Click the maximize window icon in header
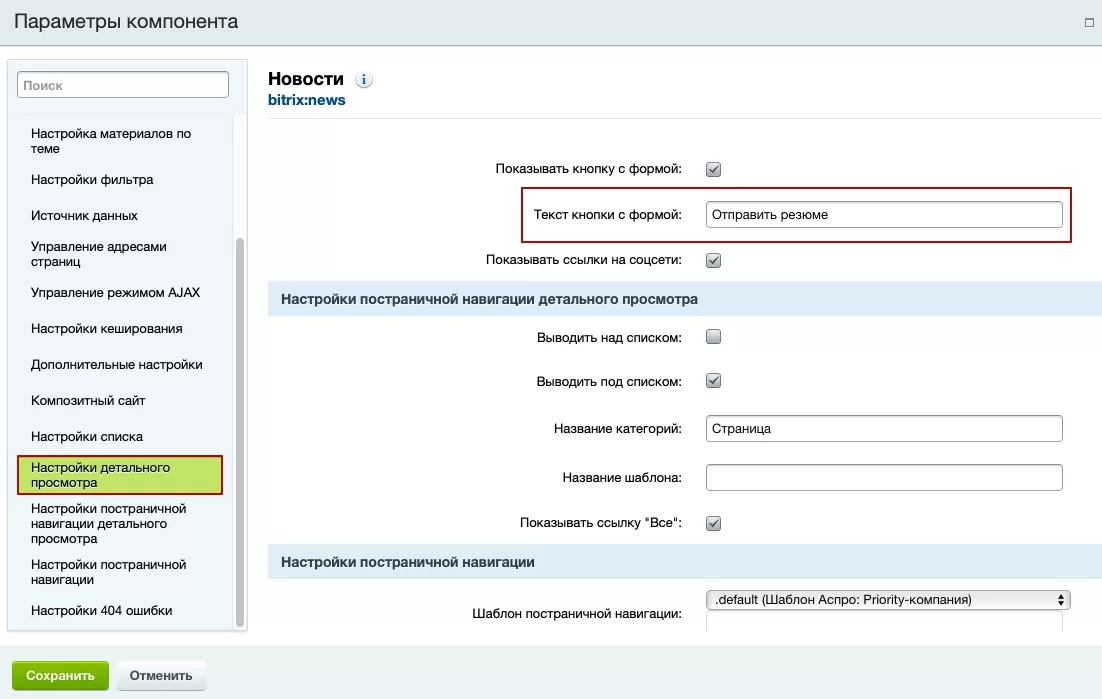Screen dimensions: 1102x699 [1089, 22]
